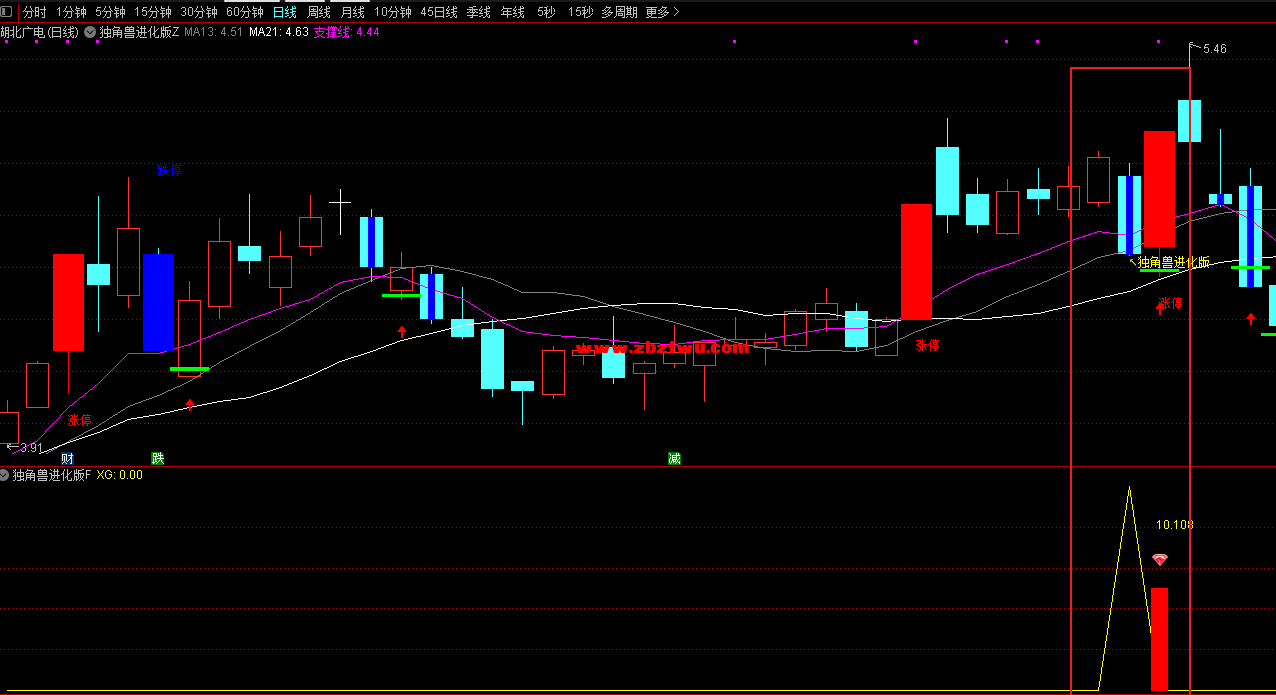
Task: Select the 60分钟 period tab
Action: 245,12
